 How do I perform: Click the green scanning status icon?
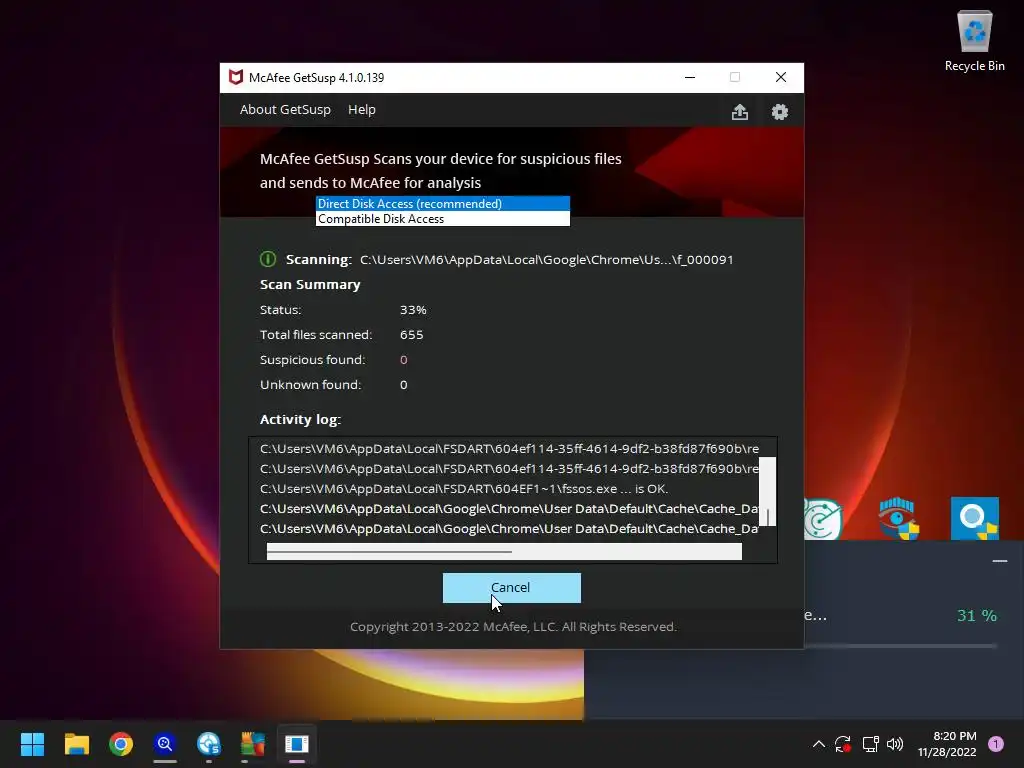coord(268,259)
